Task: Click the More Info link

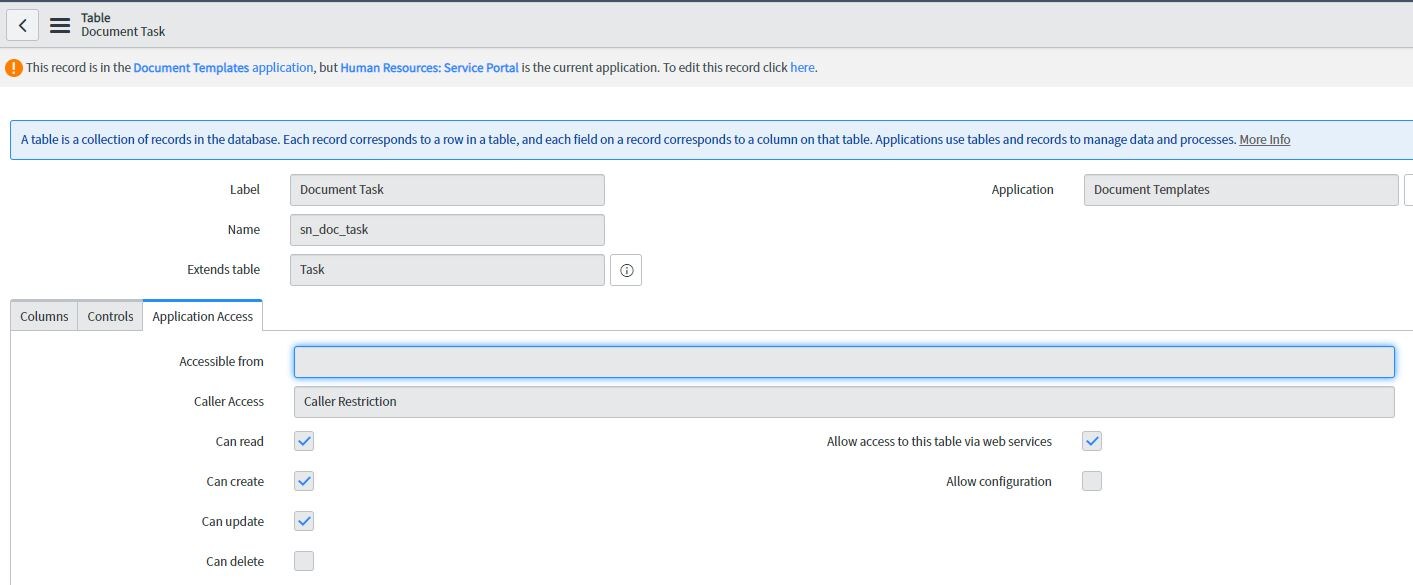Action: coord(1264,140)
